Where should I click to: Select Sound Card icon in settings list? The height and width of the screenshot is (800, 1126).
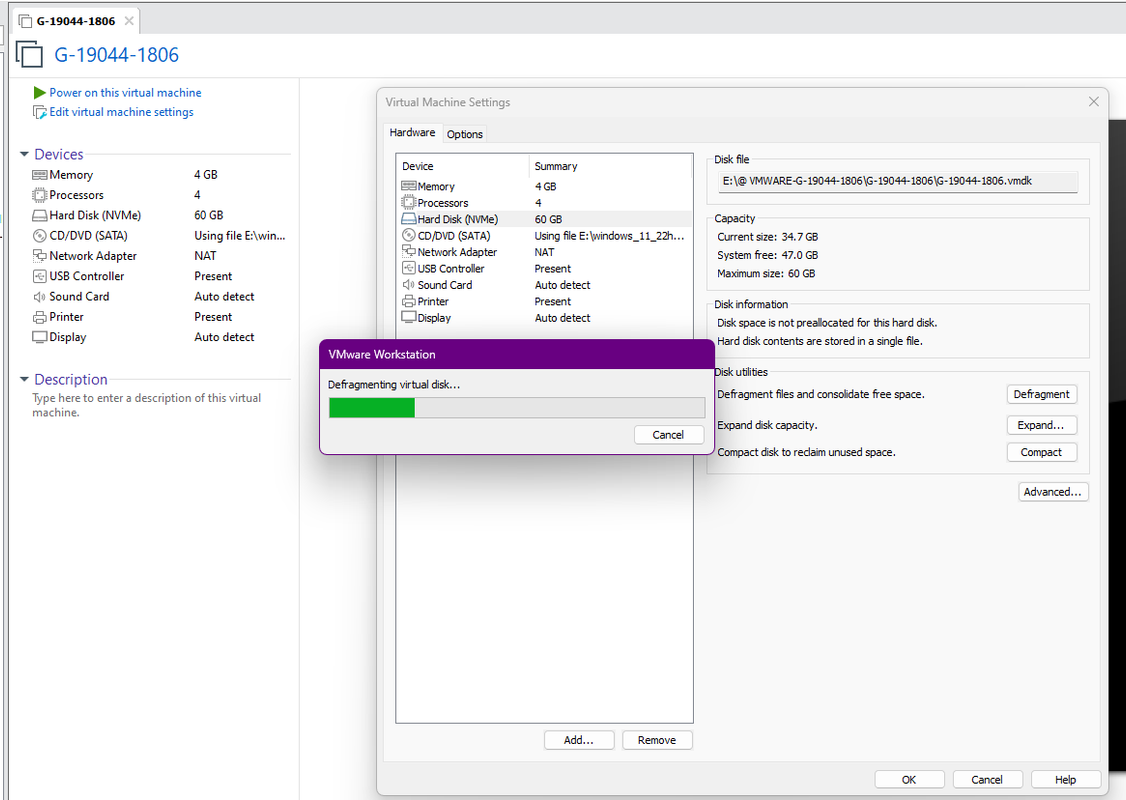click(409, 284)
